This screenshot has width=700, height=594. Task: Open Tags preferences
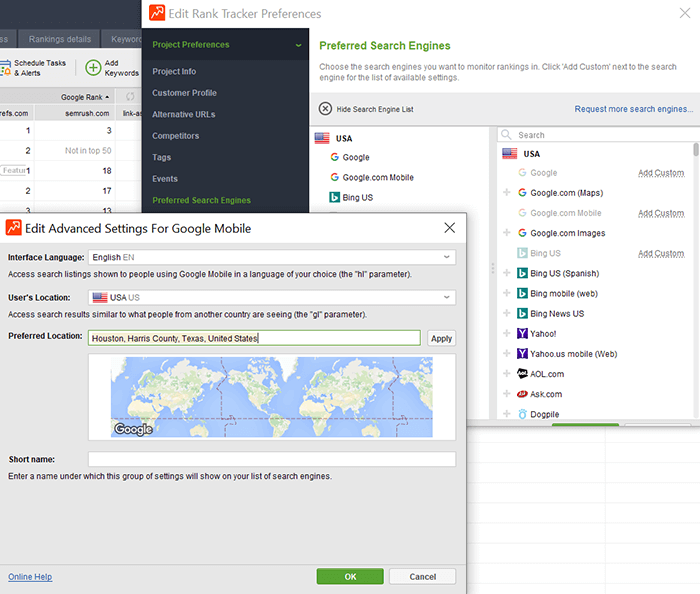click(x=161, y=157)
